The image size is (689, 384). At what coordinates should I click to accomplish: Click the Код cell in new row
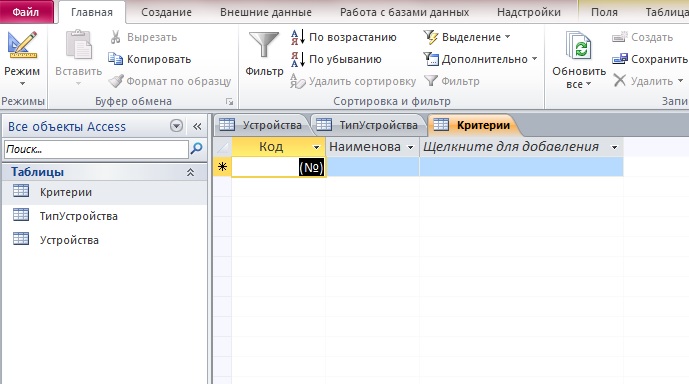point(278,167)
